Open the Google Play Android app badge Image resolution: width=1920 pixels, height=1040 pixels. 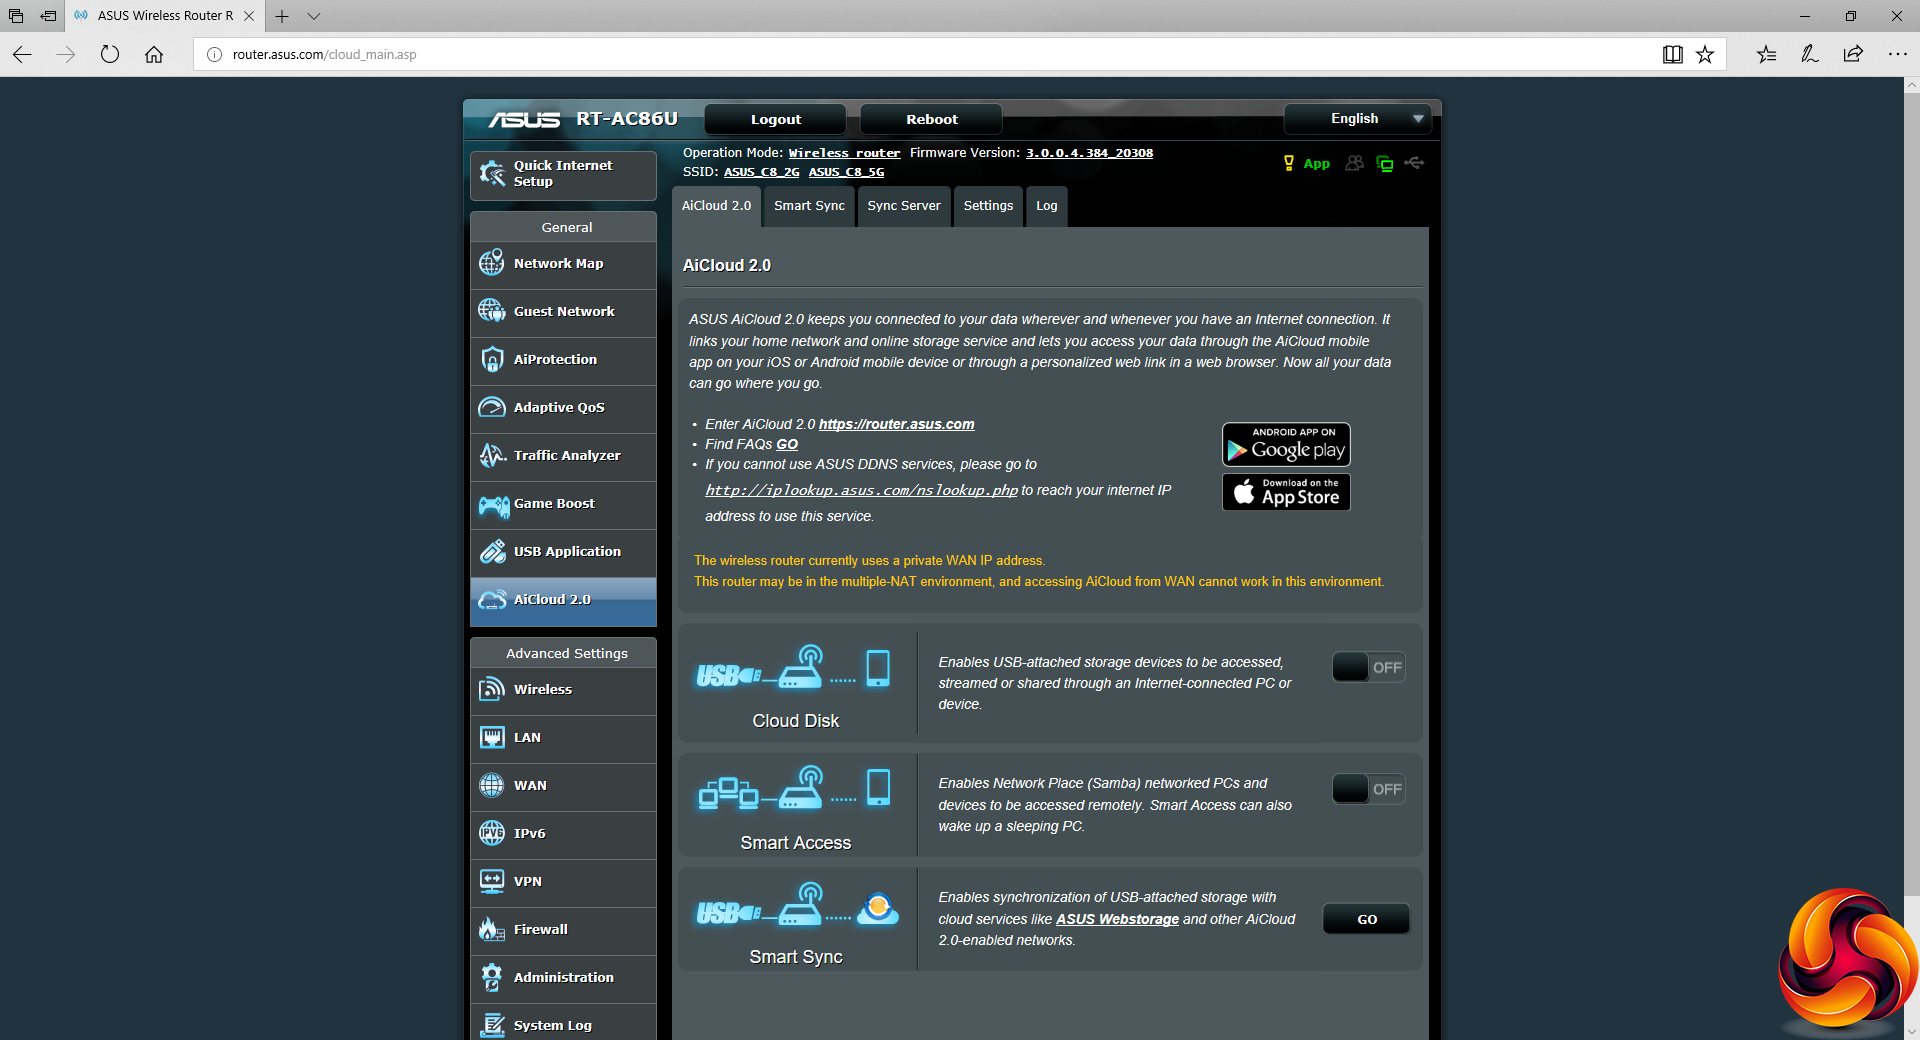[1286, 444]
